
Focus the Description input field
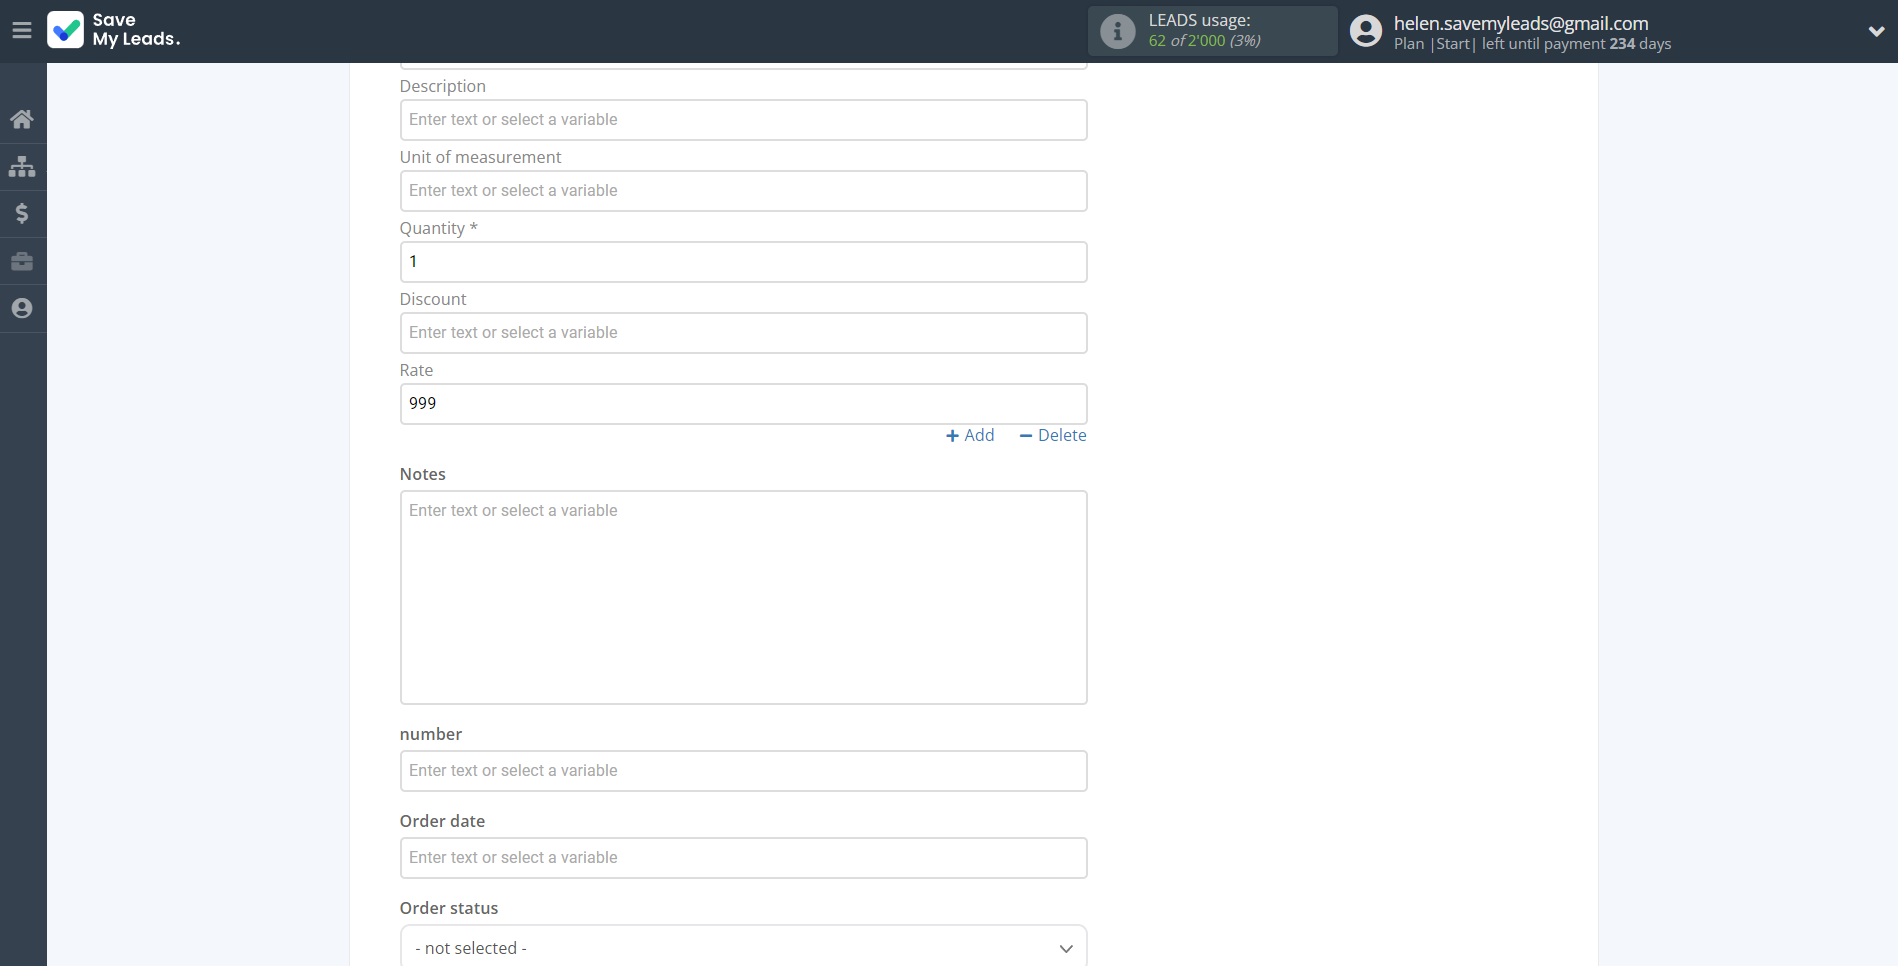[x=743, y=120]
